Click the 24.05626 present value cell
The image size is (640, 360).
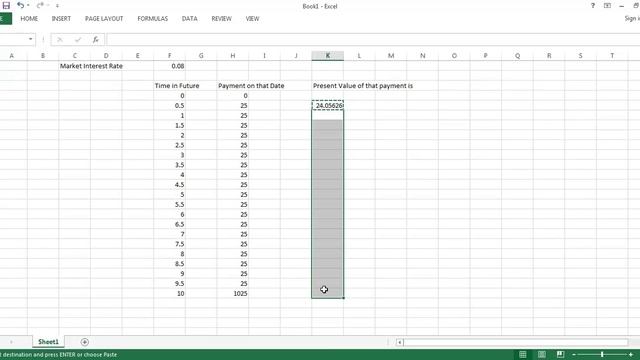[327, 106]
